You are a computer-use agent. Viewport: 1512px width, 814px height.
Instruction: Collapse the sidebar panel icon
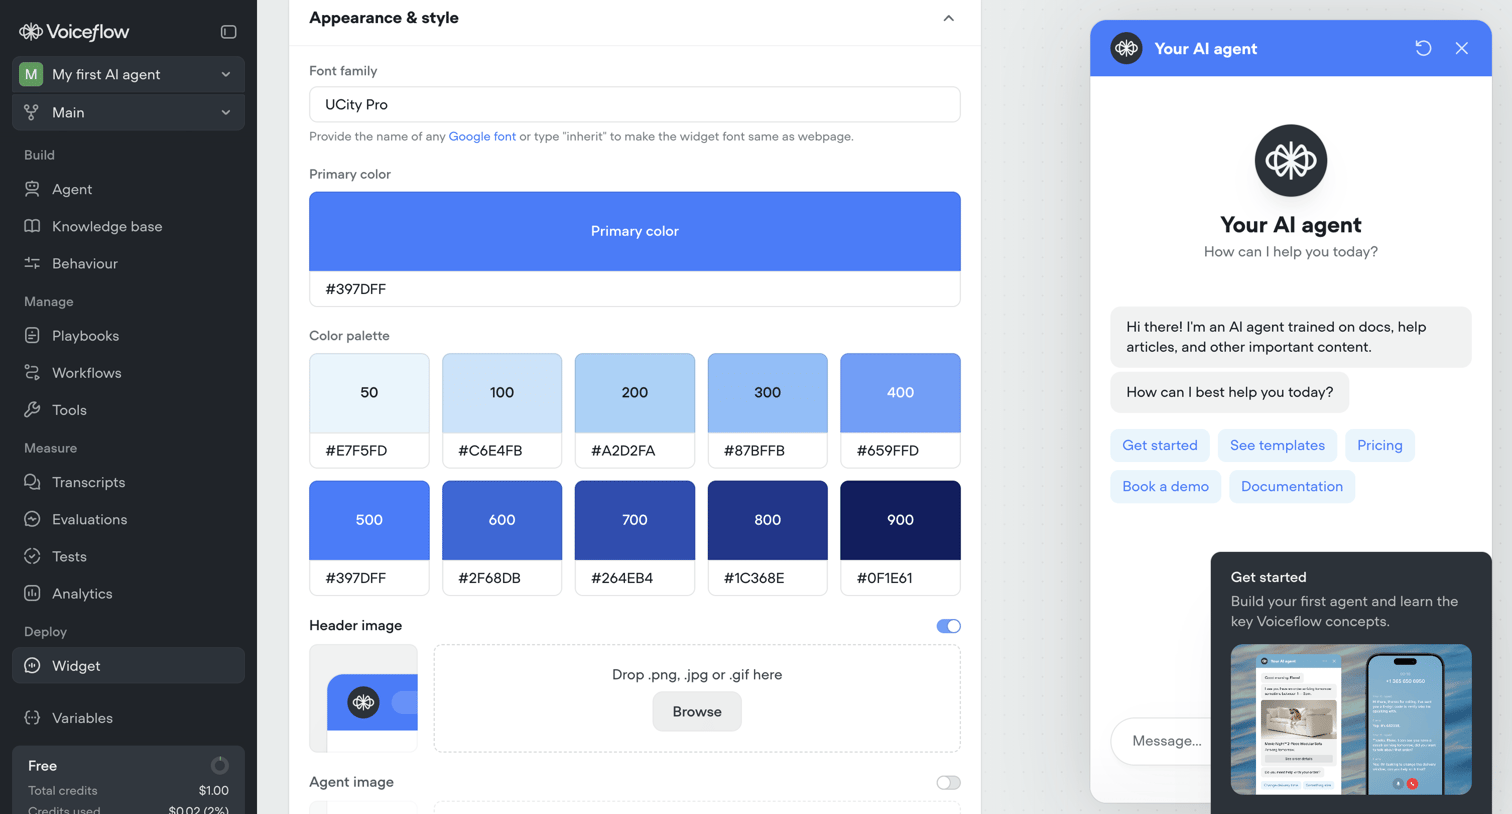click(x=228, y=32)
